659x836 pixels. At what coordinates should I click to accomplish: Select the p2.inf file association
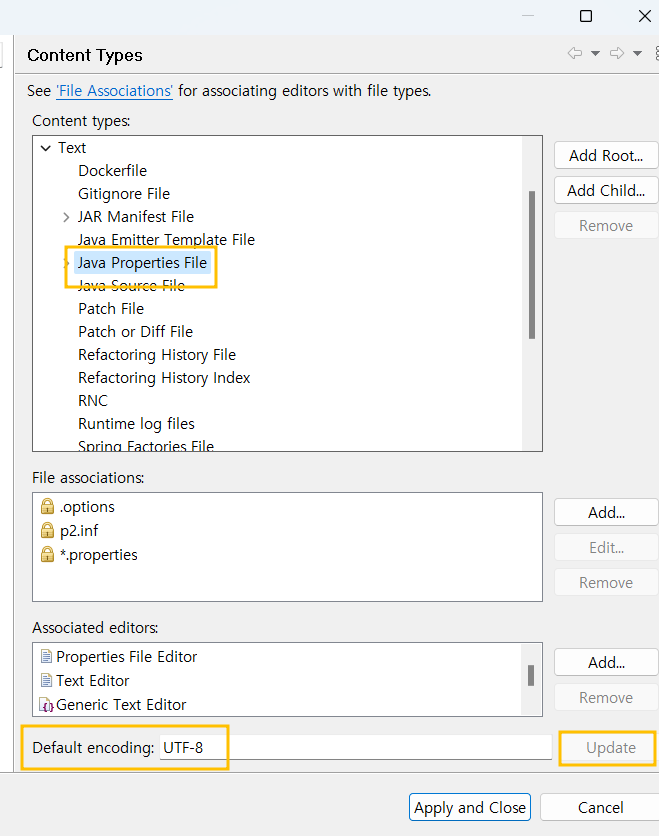coord(79,530)
